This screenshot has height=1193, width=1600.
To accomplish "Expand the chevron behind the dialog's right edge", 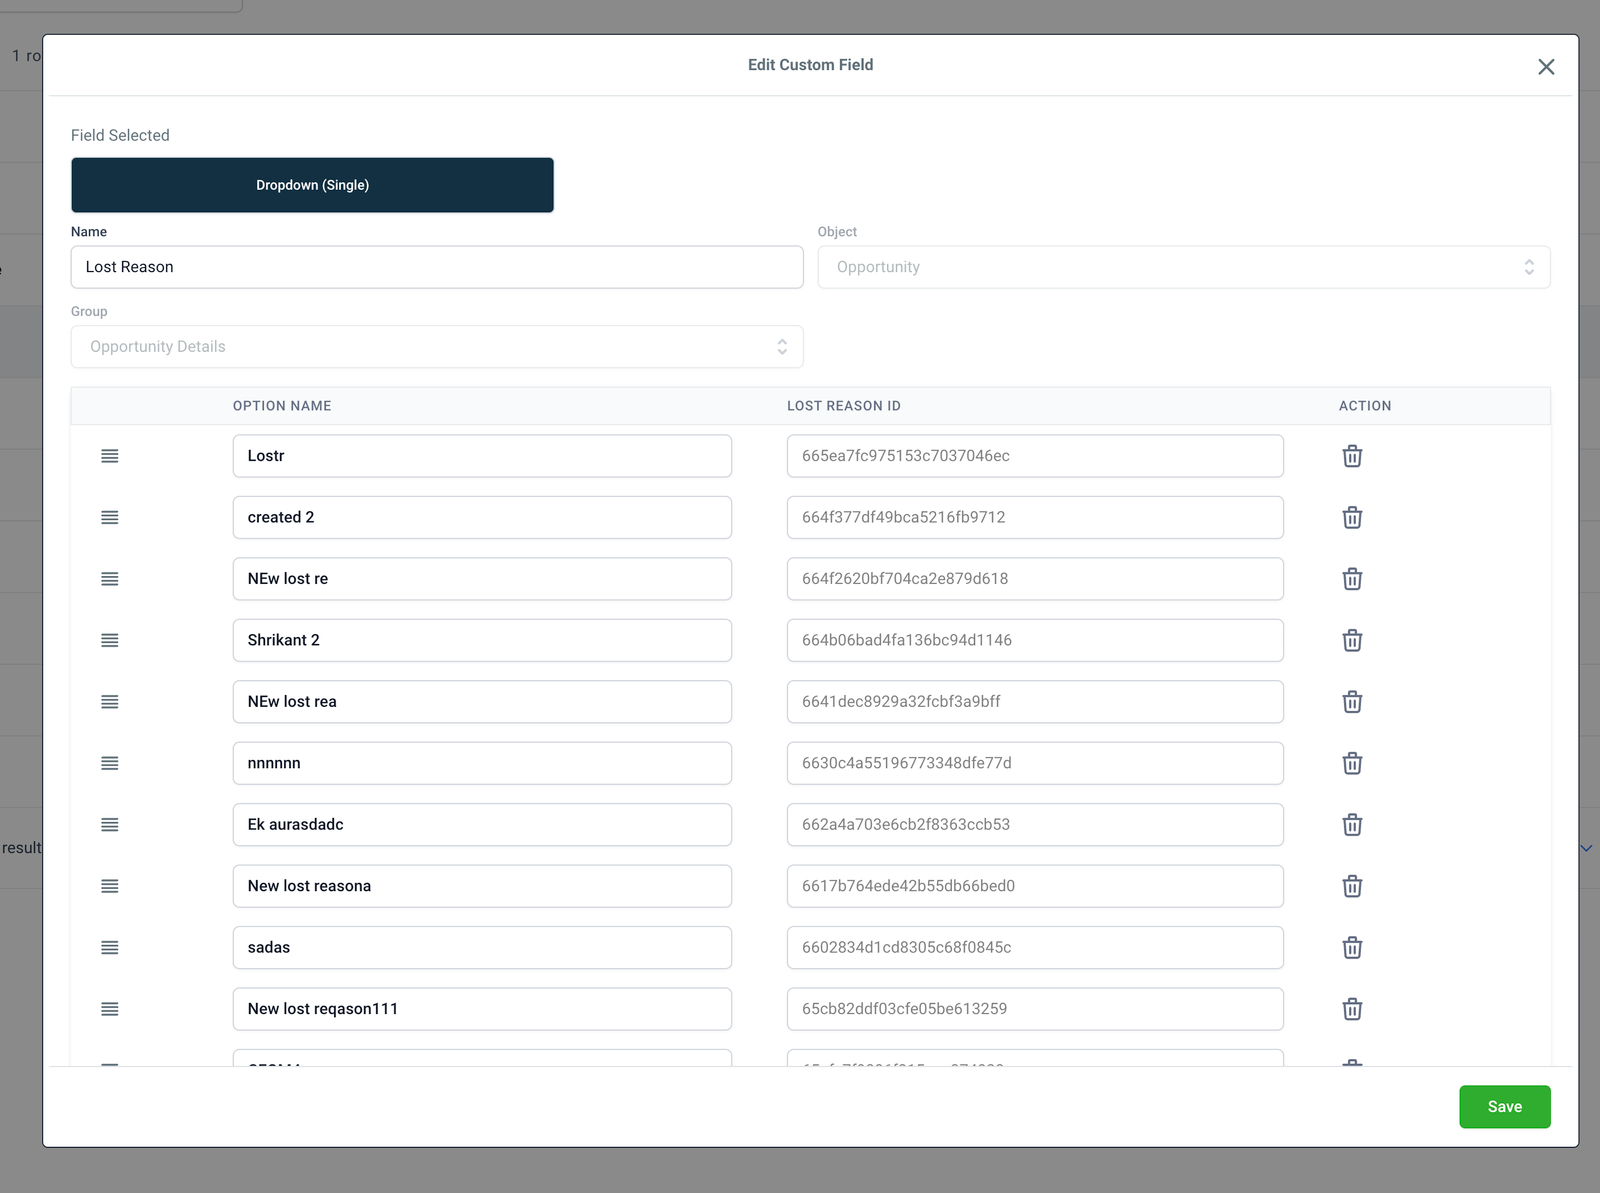I will pyautogui.click(x=1586, y=848).
